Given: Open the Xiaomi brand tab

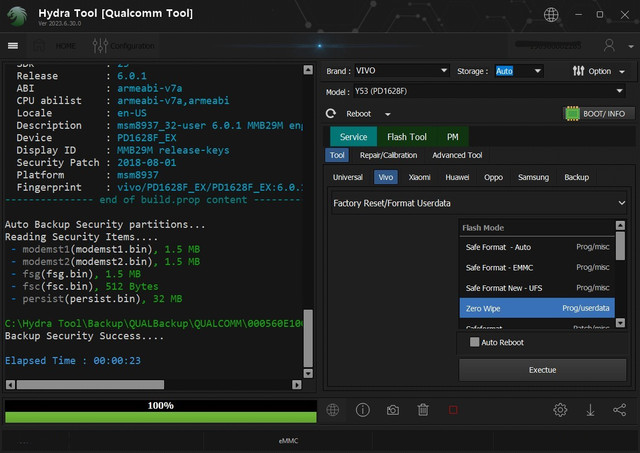Looking at the screenshot, I should click(x=420, y=177).
